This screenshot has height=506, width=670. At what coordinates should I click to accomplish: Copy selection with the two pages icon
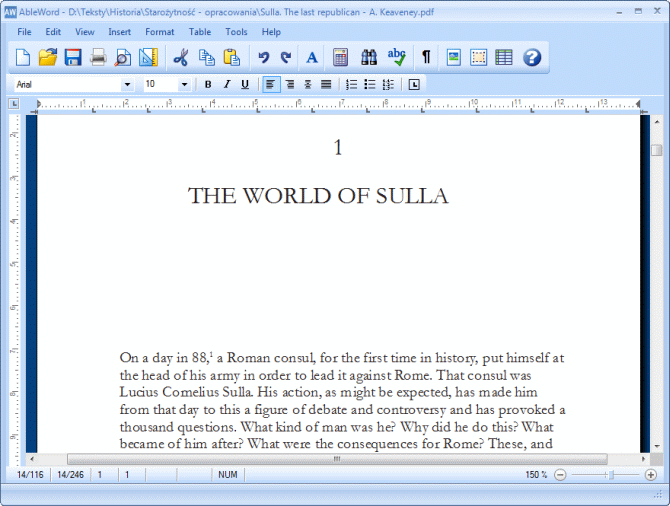pyautogui.click(x=207, y=57)
